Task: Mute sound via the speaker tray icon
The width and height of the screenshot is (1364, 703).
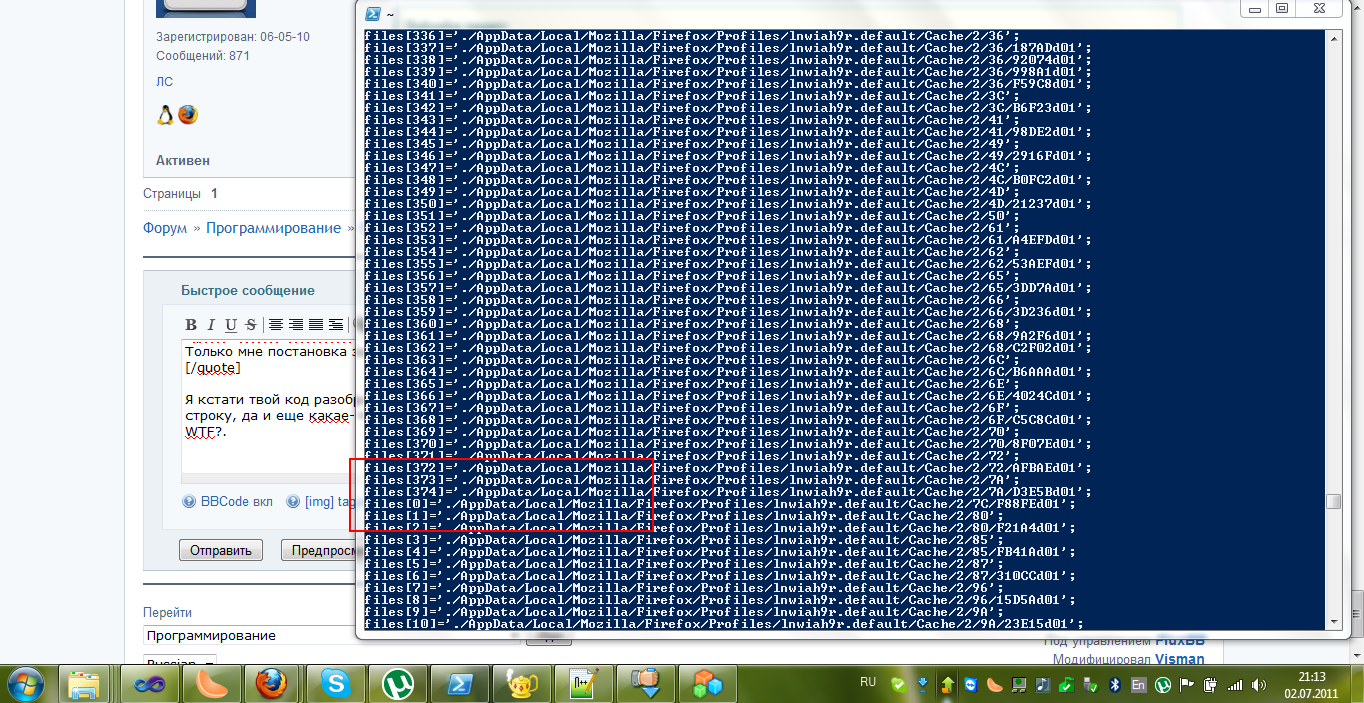Action: pyautogui.click(x=1258, y=684)
